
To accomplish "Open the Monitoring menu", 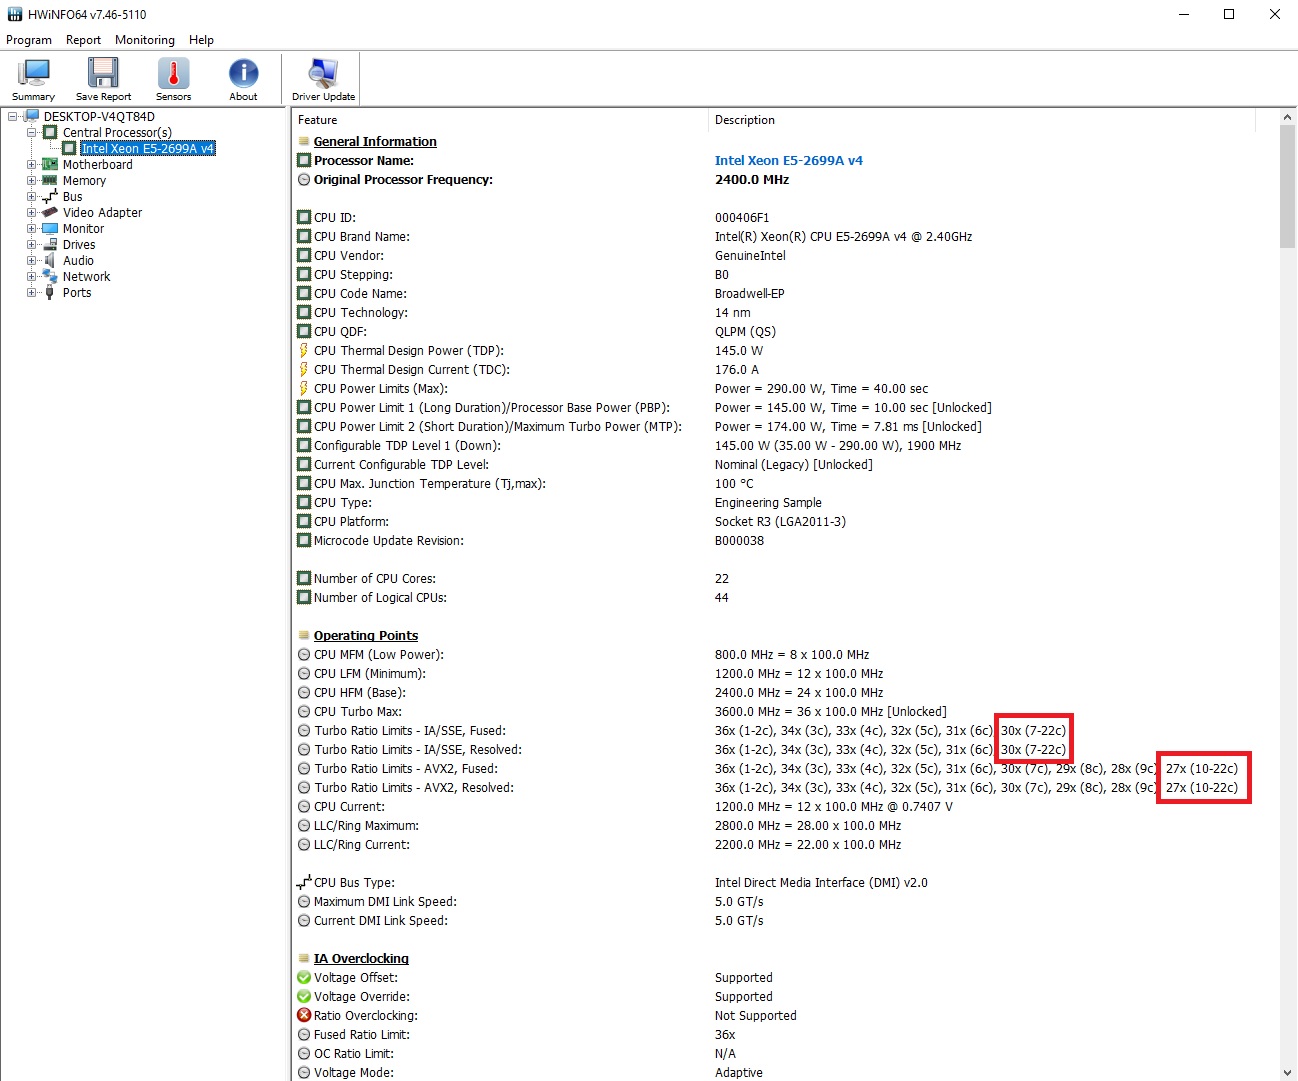I will [x=145, y=40].
